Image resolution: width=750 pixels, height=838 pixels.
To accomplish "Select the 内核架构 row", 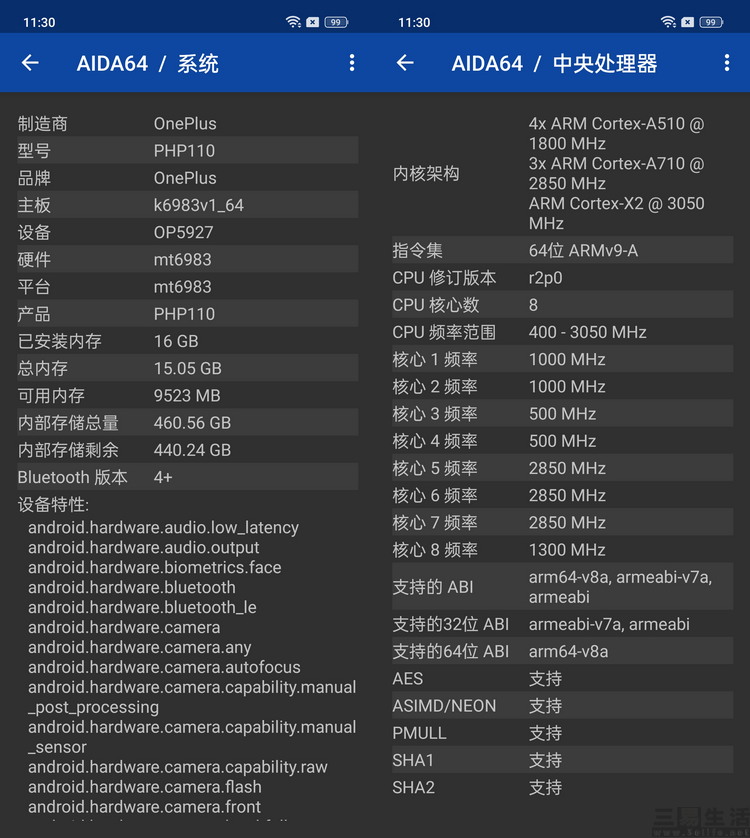I will click(562, 173).
